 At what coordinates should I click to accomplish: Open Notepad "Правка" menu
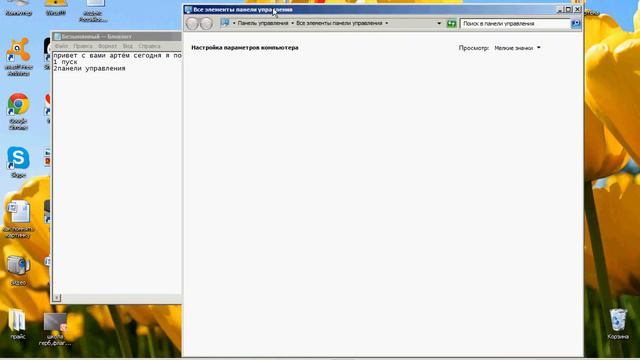click(83, 46)
